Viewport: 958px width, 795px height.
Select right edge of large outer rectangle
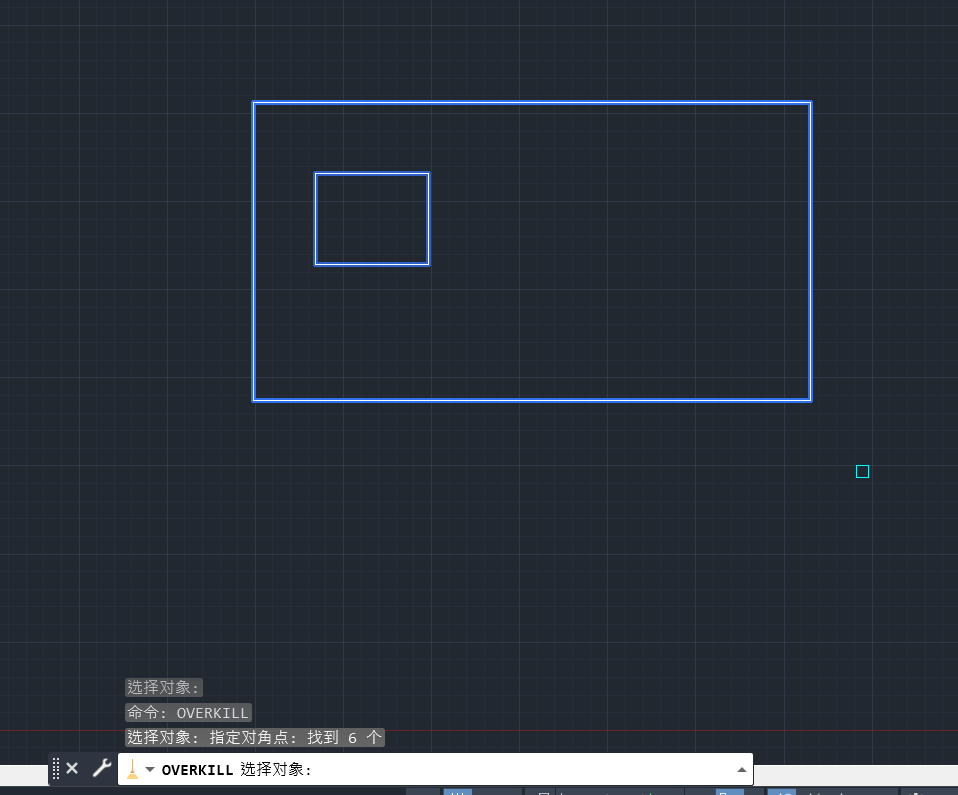click(x=810, y=250)
